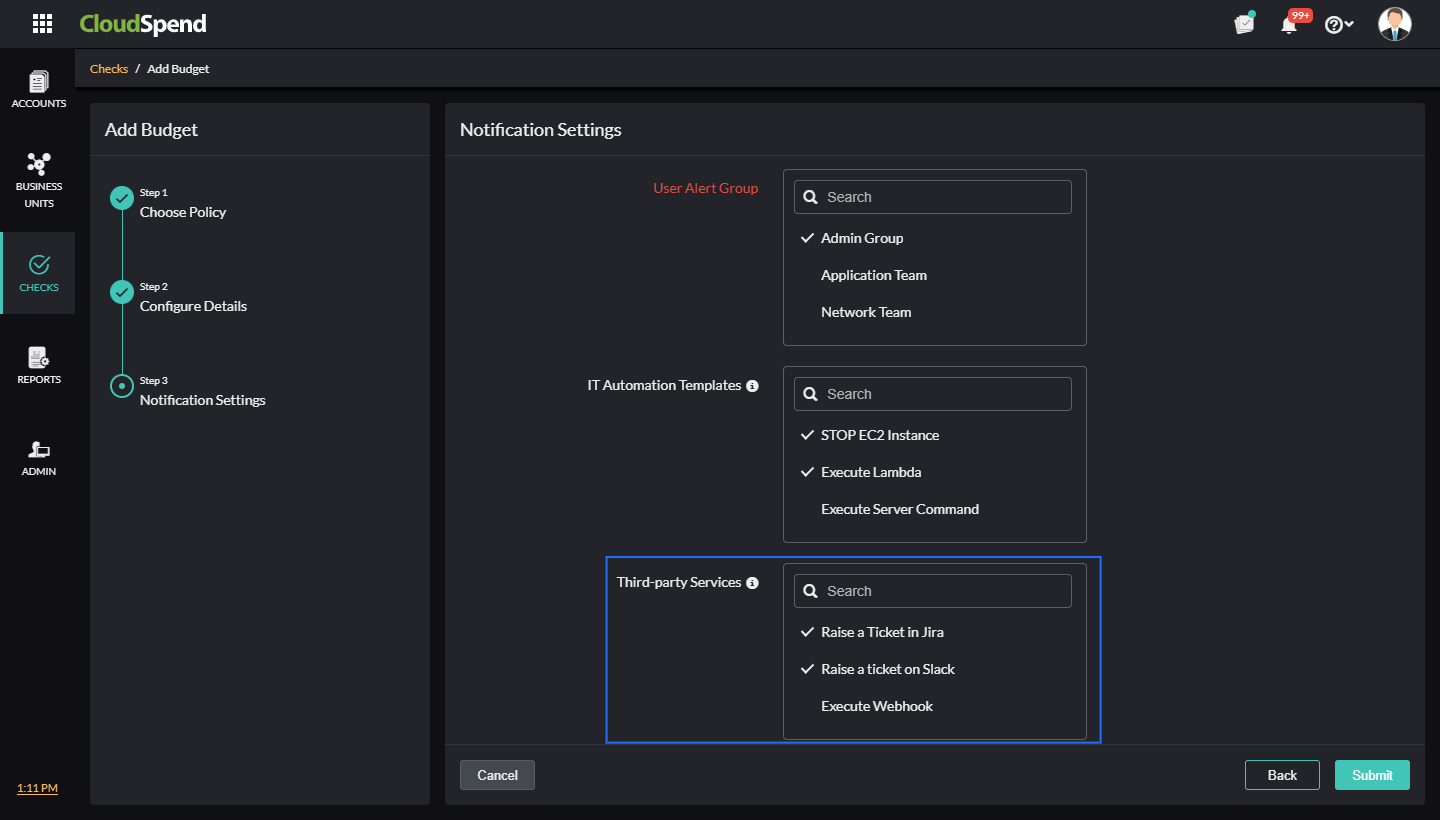Click the Checks breadcrumb link
This screenshot has height=820, width=1440.
coord(109,69)
